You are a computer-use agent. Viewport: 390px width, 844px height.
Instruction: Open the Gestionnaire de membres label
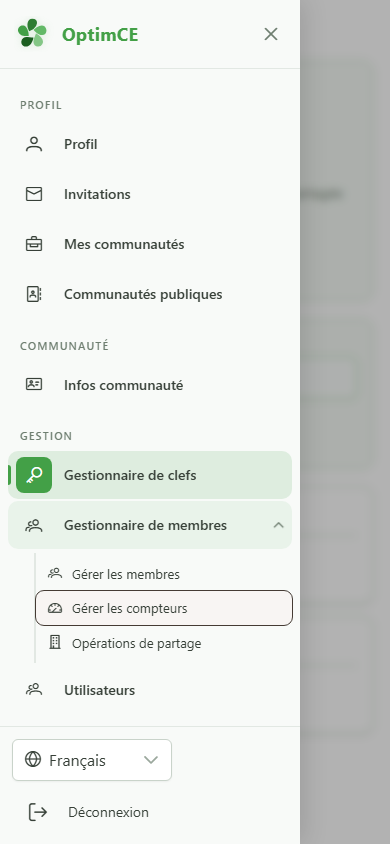click(x=145, y=525)
